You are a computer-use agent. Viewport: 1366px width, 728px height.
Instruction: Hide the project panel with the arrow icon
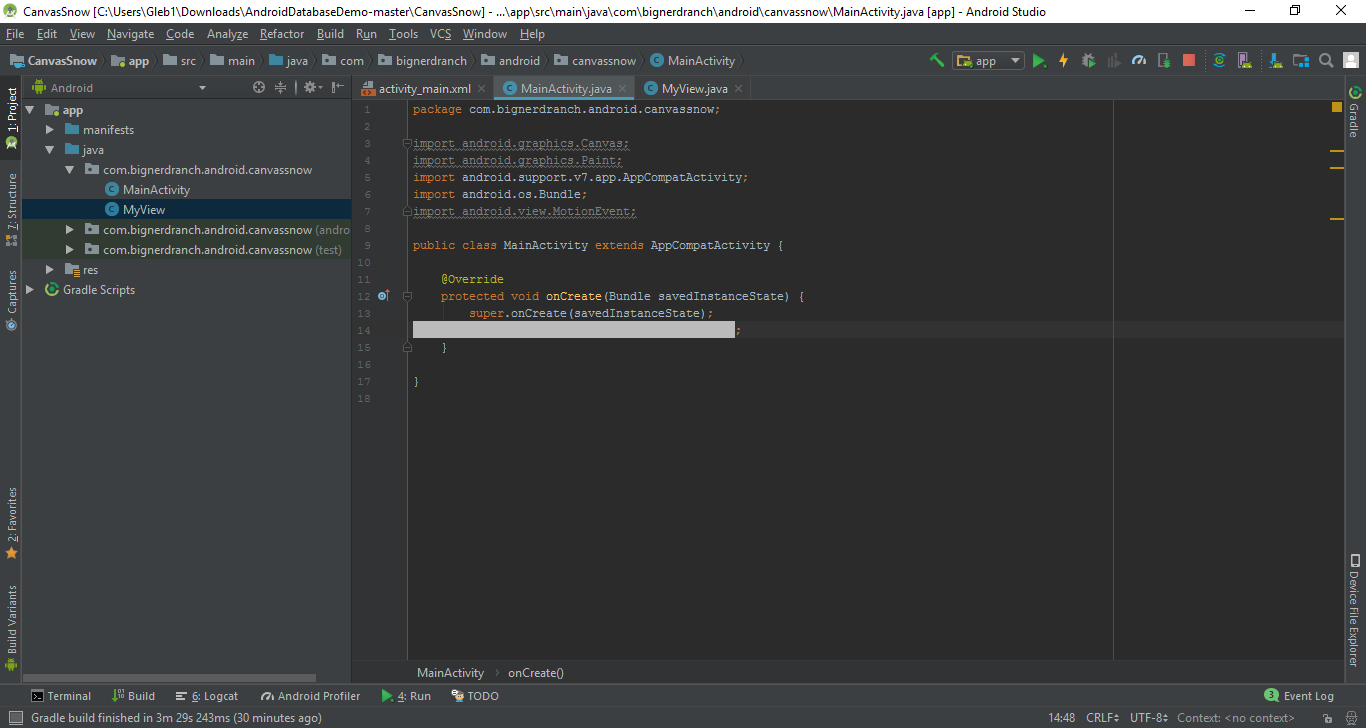coord(338,88)
